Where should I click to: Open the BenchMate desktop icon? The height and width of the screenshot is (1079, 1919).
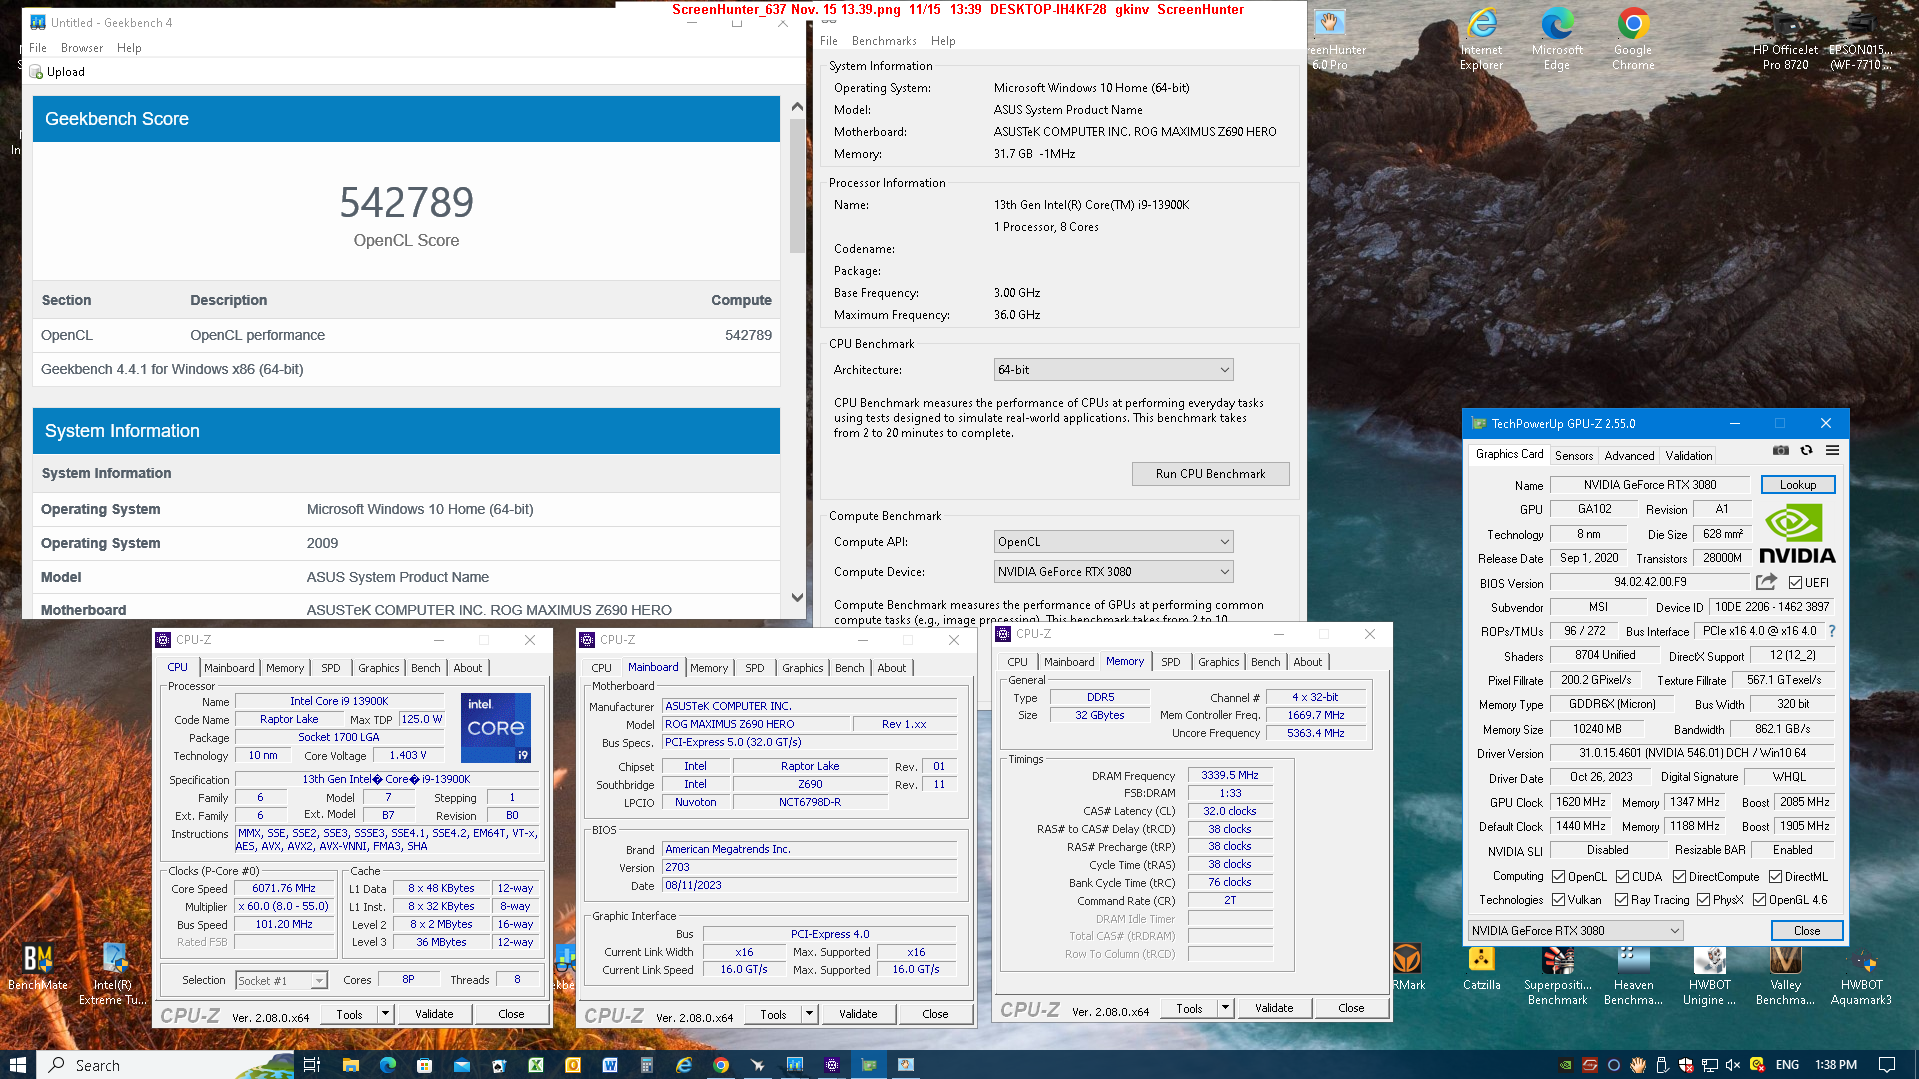pos(38,967)
